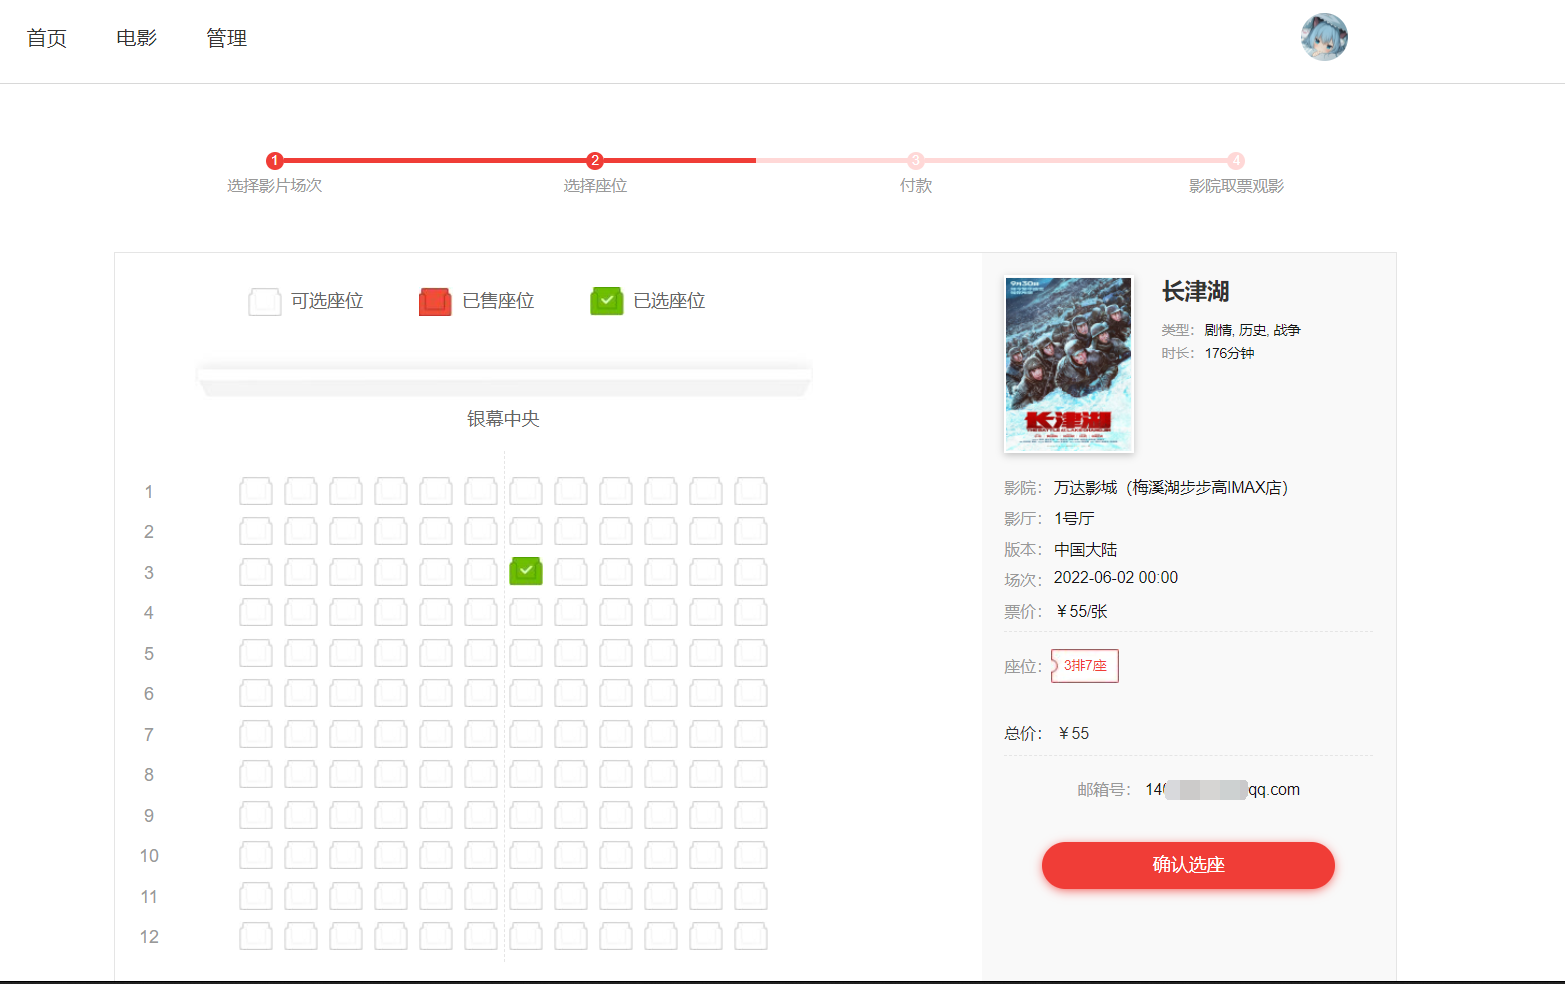The image size is (1565, 984).
Task: Deselect the green seat in row 3
Action: (x=525, y=571)
